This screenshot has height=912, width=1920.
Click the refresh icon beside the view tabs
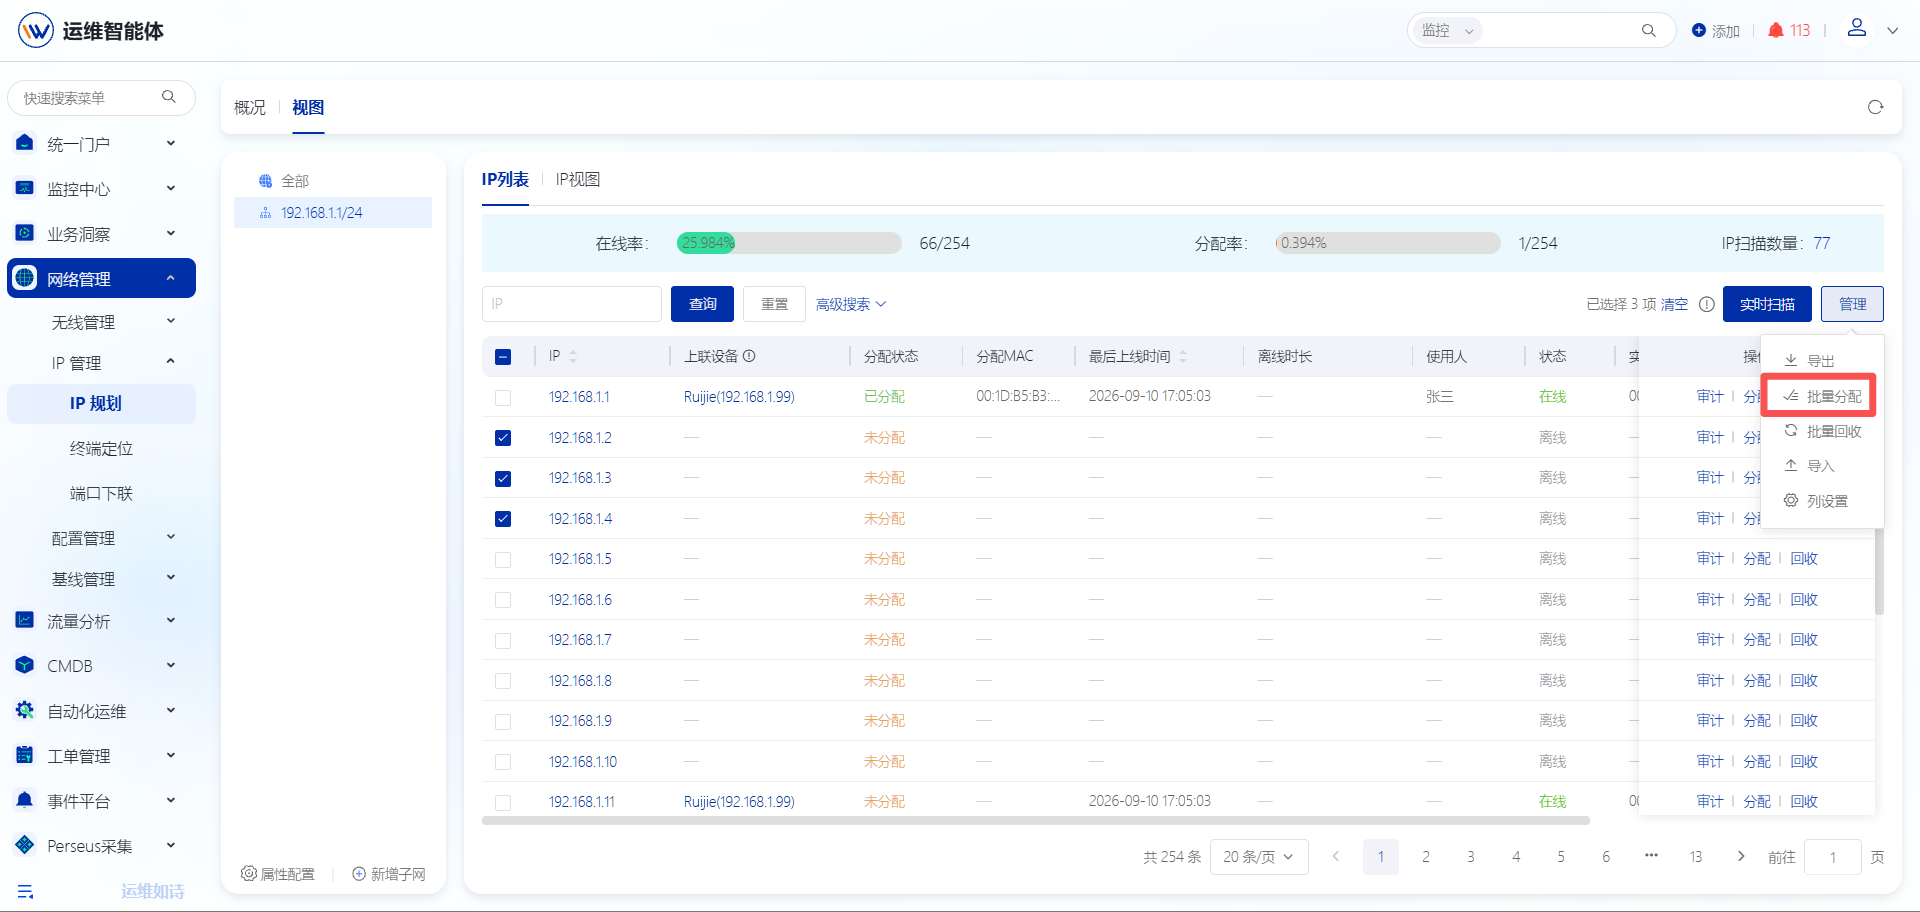[1875, 107]
